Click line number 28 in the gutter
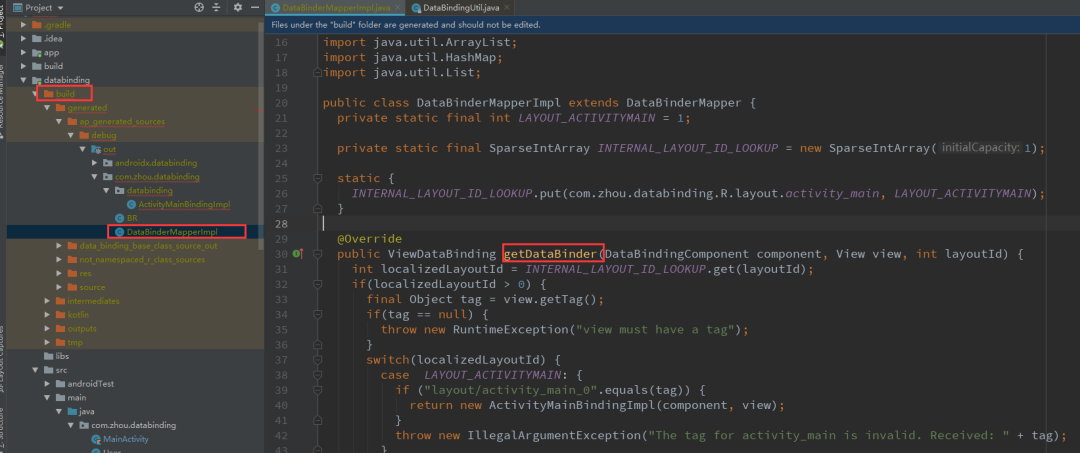This screenshot has width=1080, height=453. pos(280,224)
